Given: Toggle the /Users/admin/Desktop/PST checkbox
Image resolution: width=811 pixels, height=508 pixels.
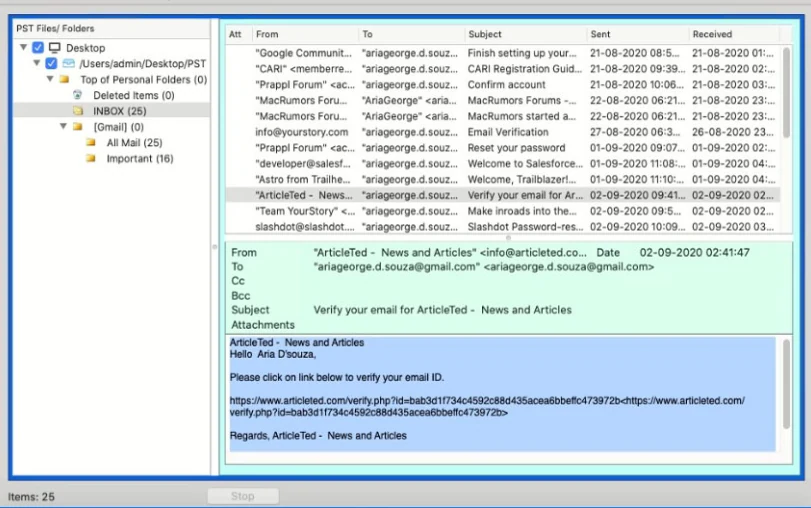Looking at the screenshot, I should click(x=51, y=64).
